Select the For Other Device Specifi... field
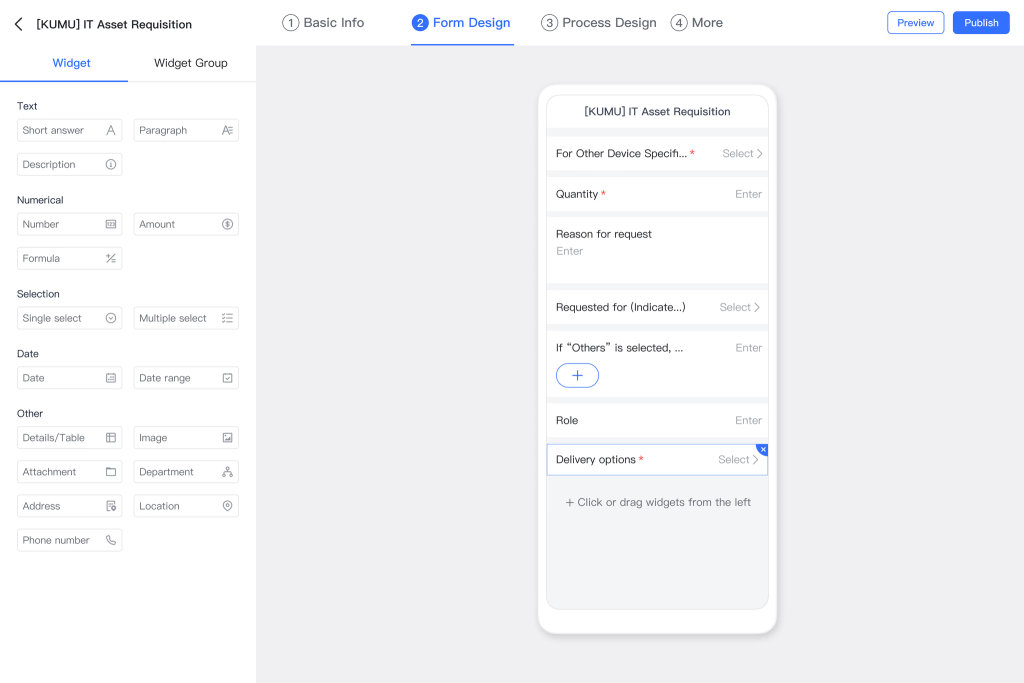 pyautogui.click(x=657, y=153)
